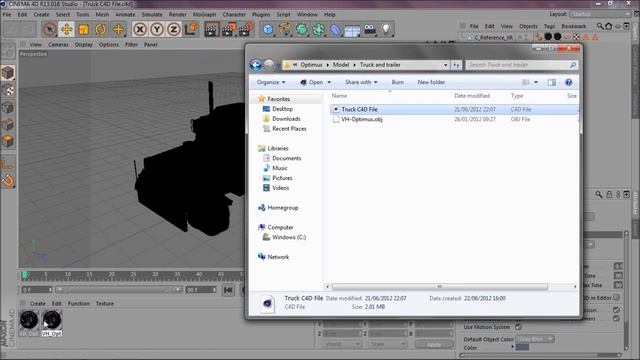The height and width of the screenshot is (360, 640).
Task: Add a camera object icon
Action: 369,29
